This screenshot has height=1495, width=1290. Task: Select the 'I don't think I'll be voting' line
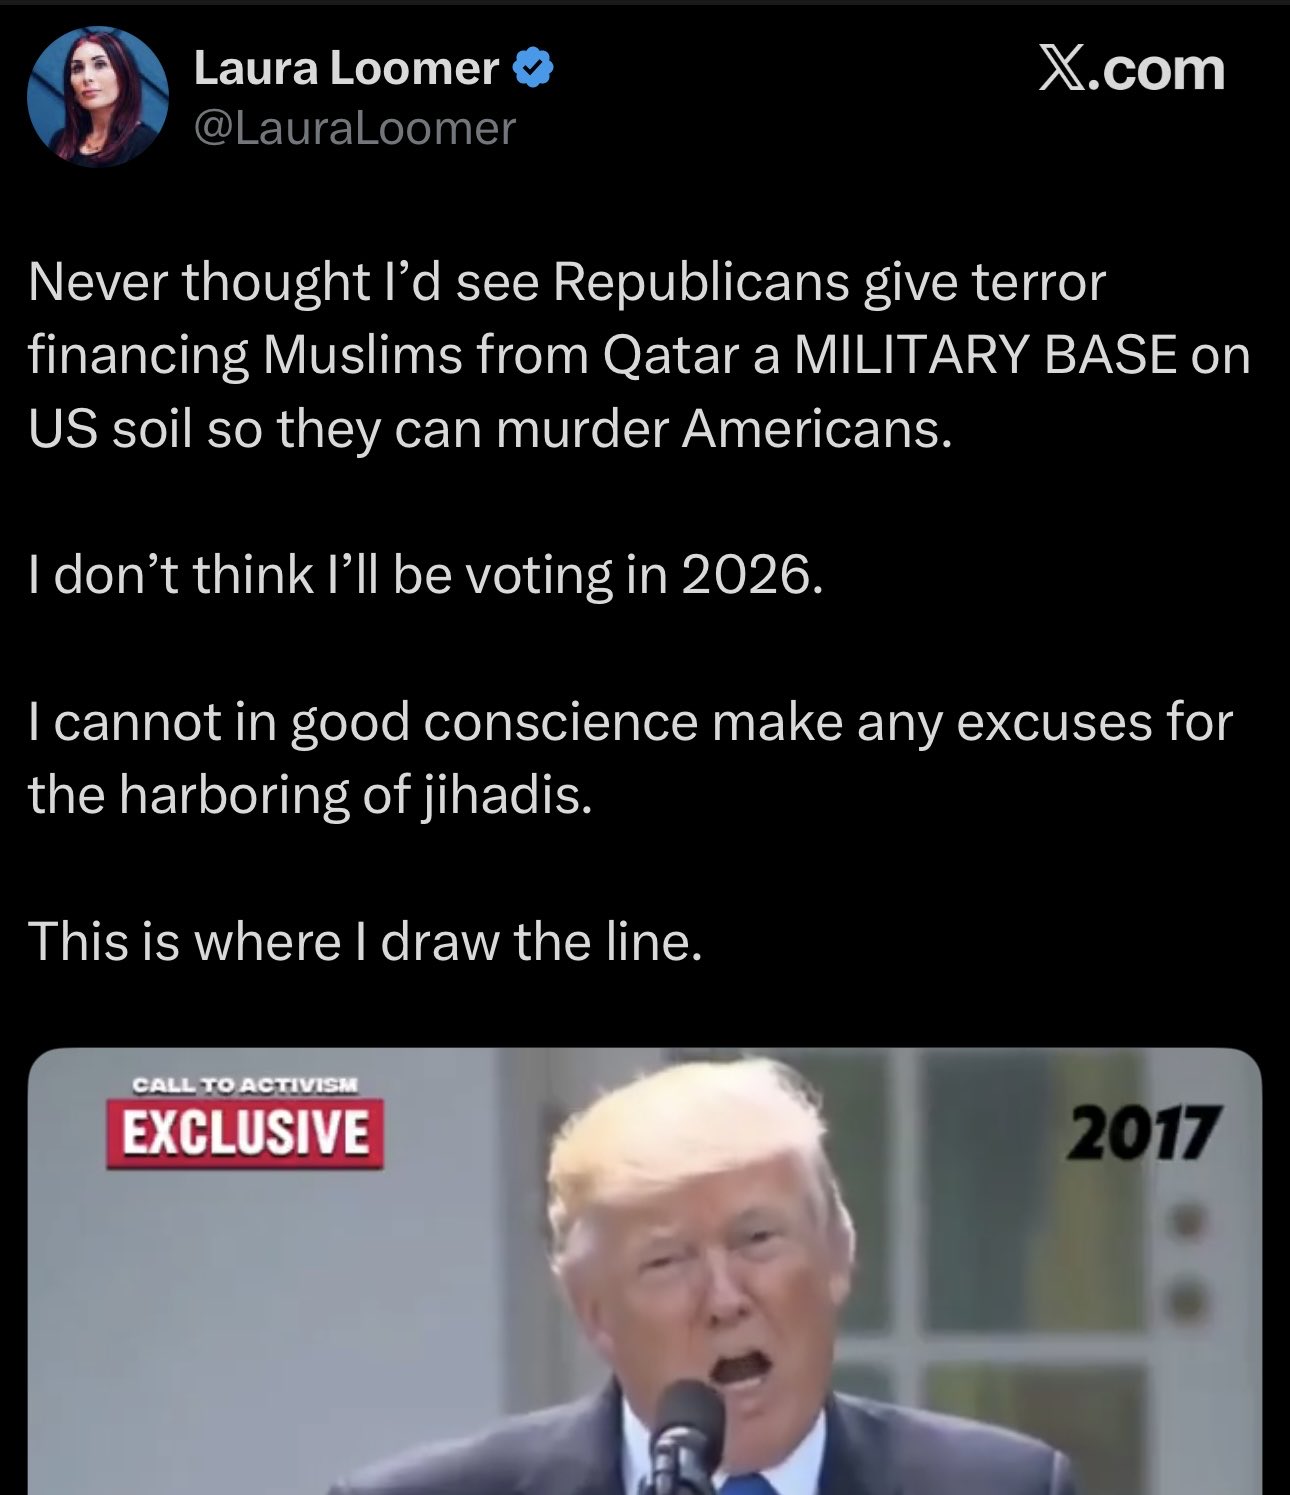(x=426, y=575)
